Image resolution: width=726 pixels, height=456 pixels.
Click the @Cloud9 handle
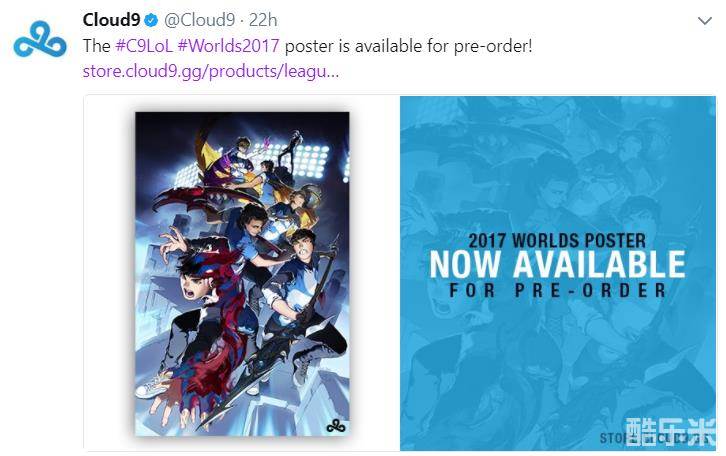click(200, 20)
